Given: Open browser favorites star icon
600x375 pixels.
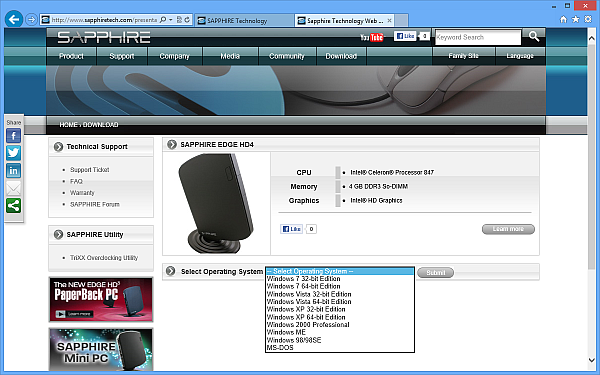Looking at the screenshot, I should [576, 19].
